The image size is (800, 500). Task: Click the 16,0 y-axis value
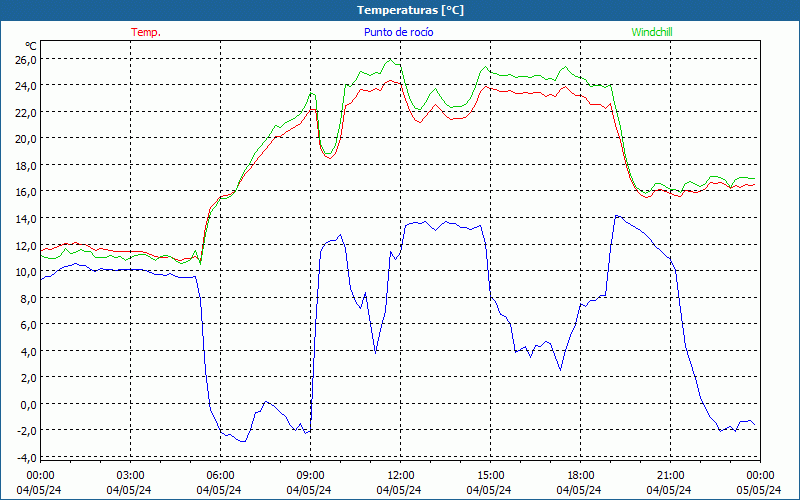27,192
